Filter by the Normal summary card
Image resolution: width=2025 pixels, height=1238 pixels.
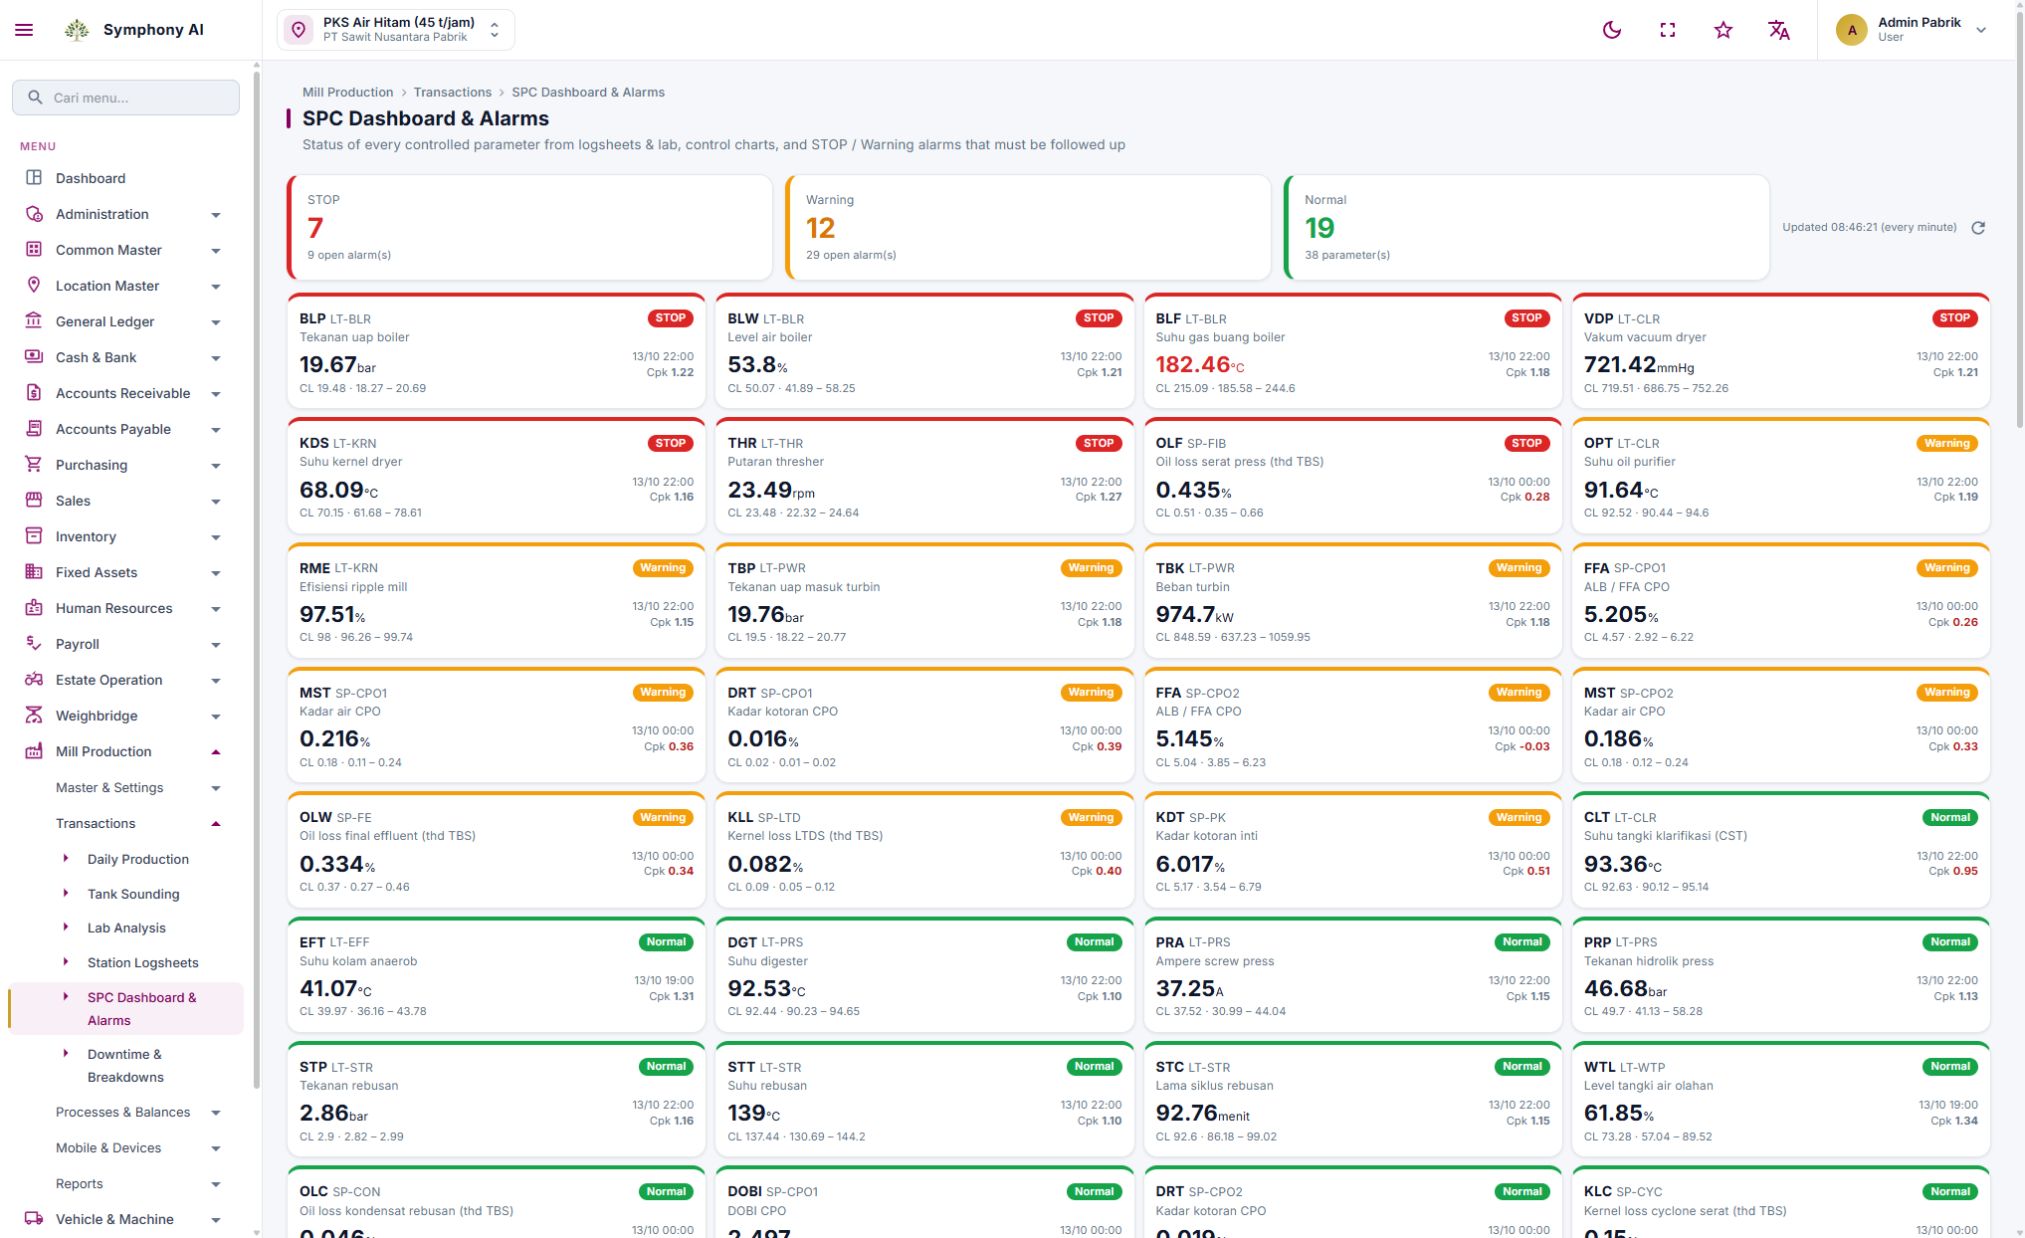(x=1527, y=228)
